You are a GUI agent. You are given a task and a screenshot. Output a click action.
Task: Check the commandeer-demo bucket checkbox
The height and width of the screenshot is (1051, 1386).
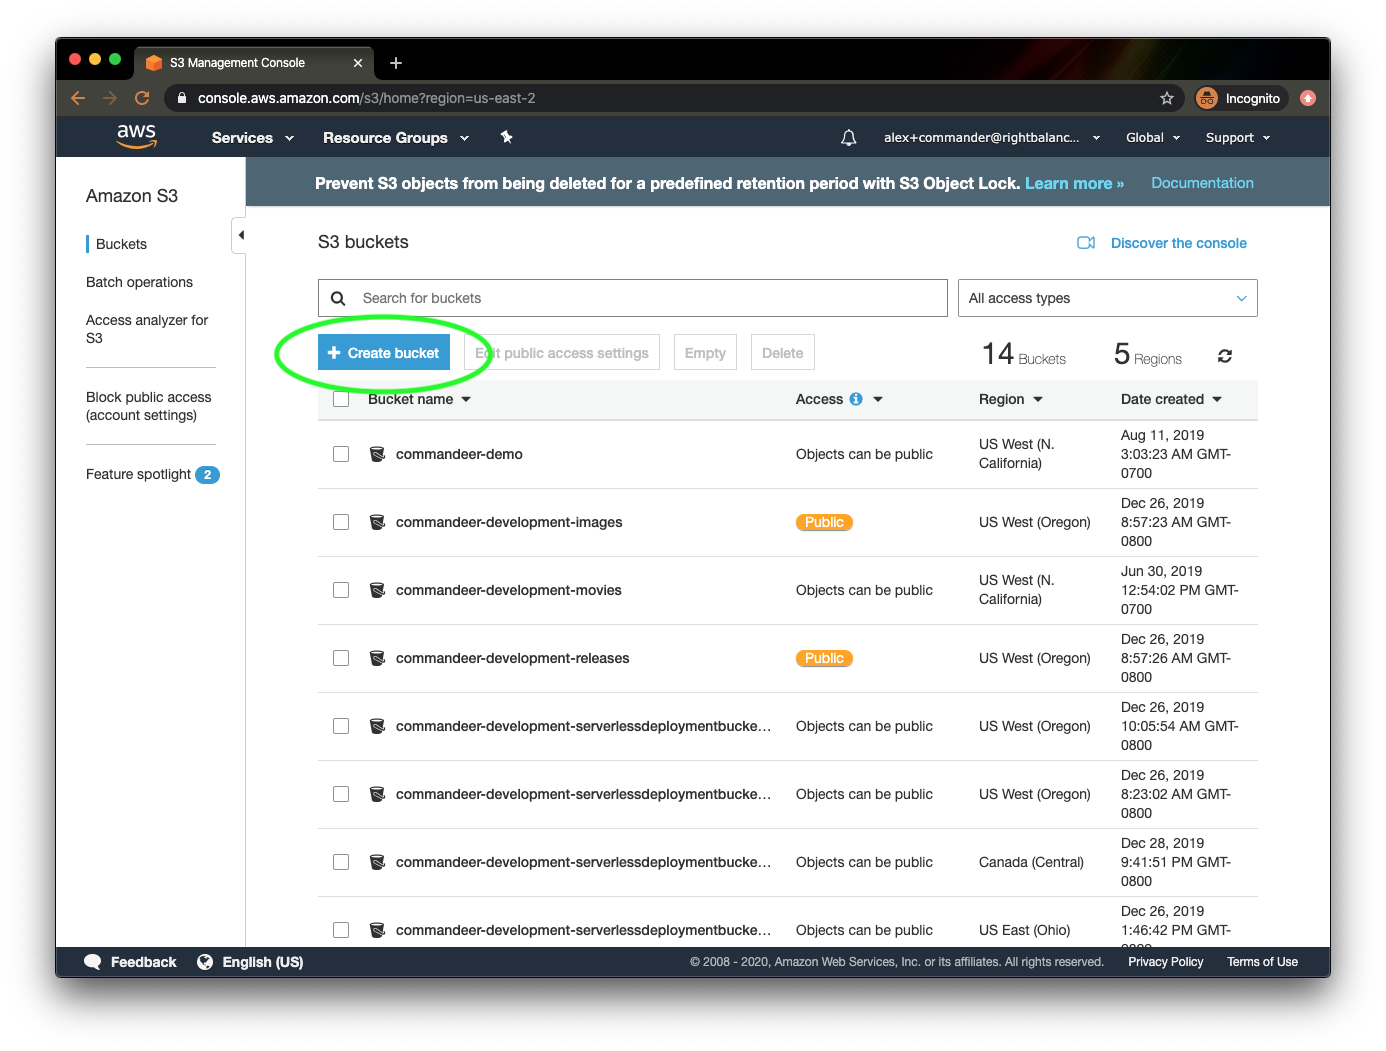click(x=341, y=454)
